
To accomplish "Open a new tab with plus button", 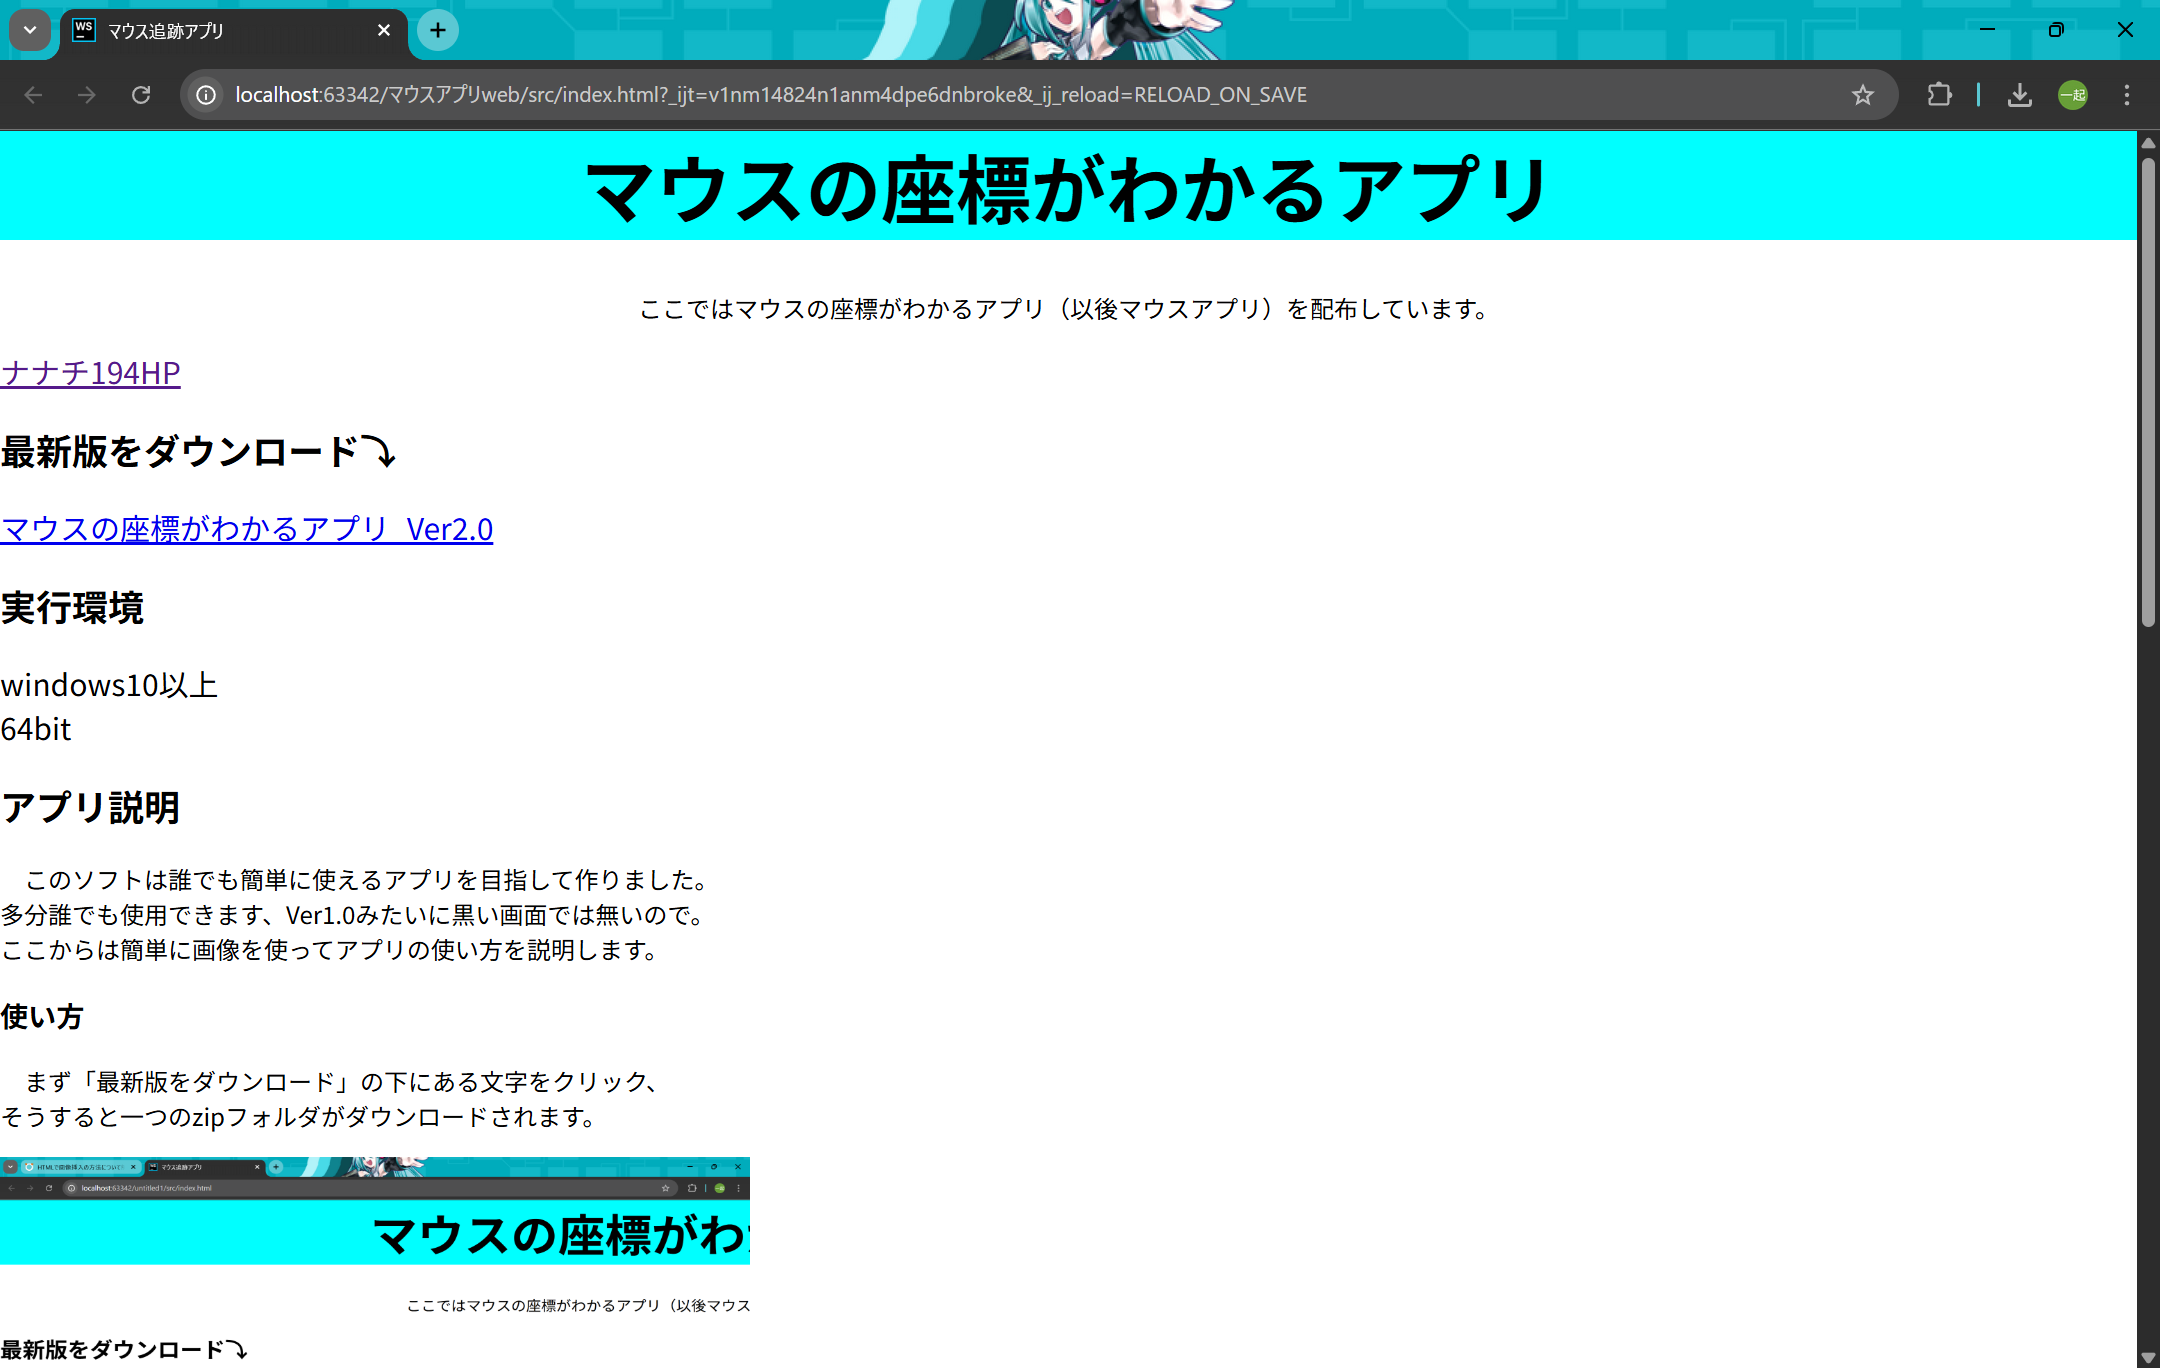I will [438, 30].
